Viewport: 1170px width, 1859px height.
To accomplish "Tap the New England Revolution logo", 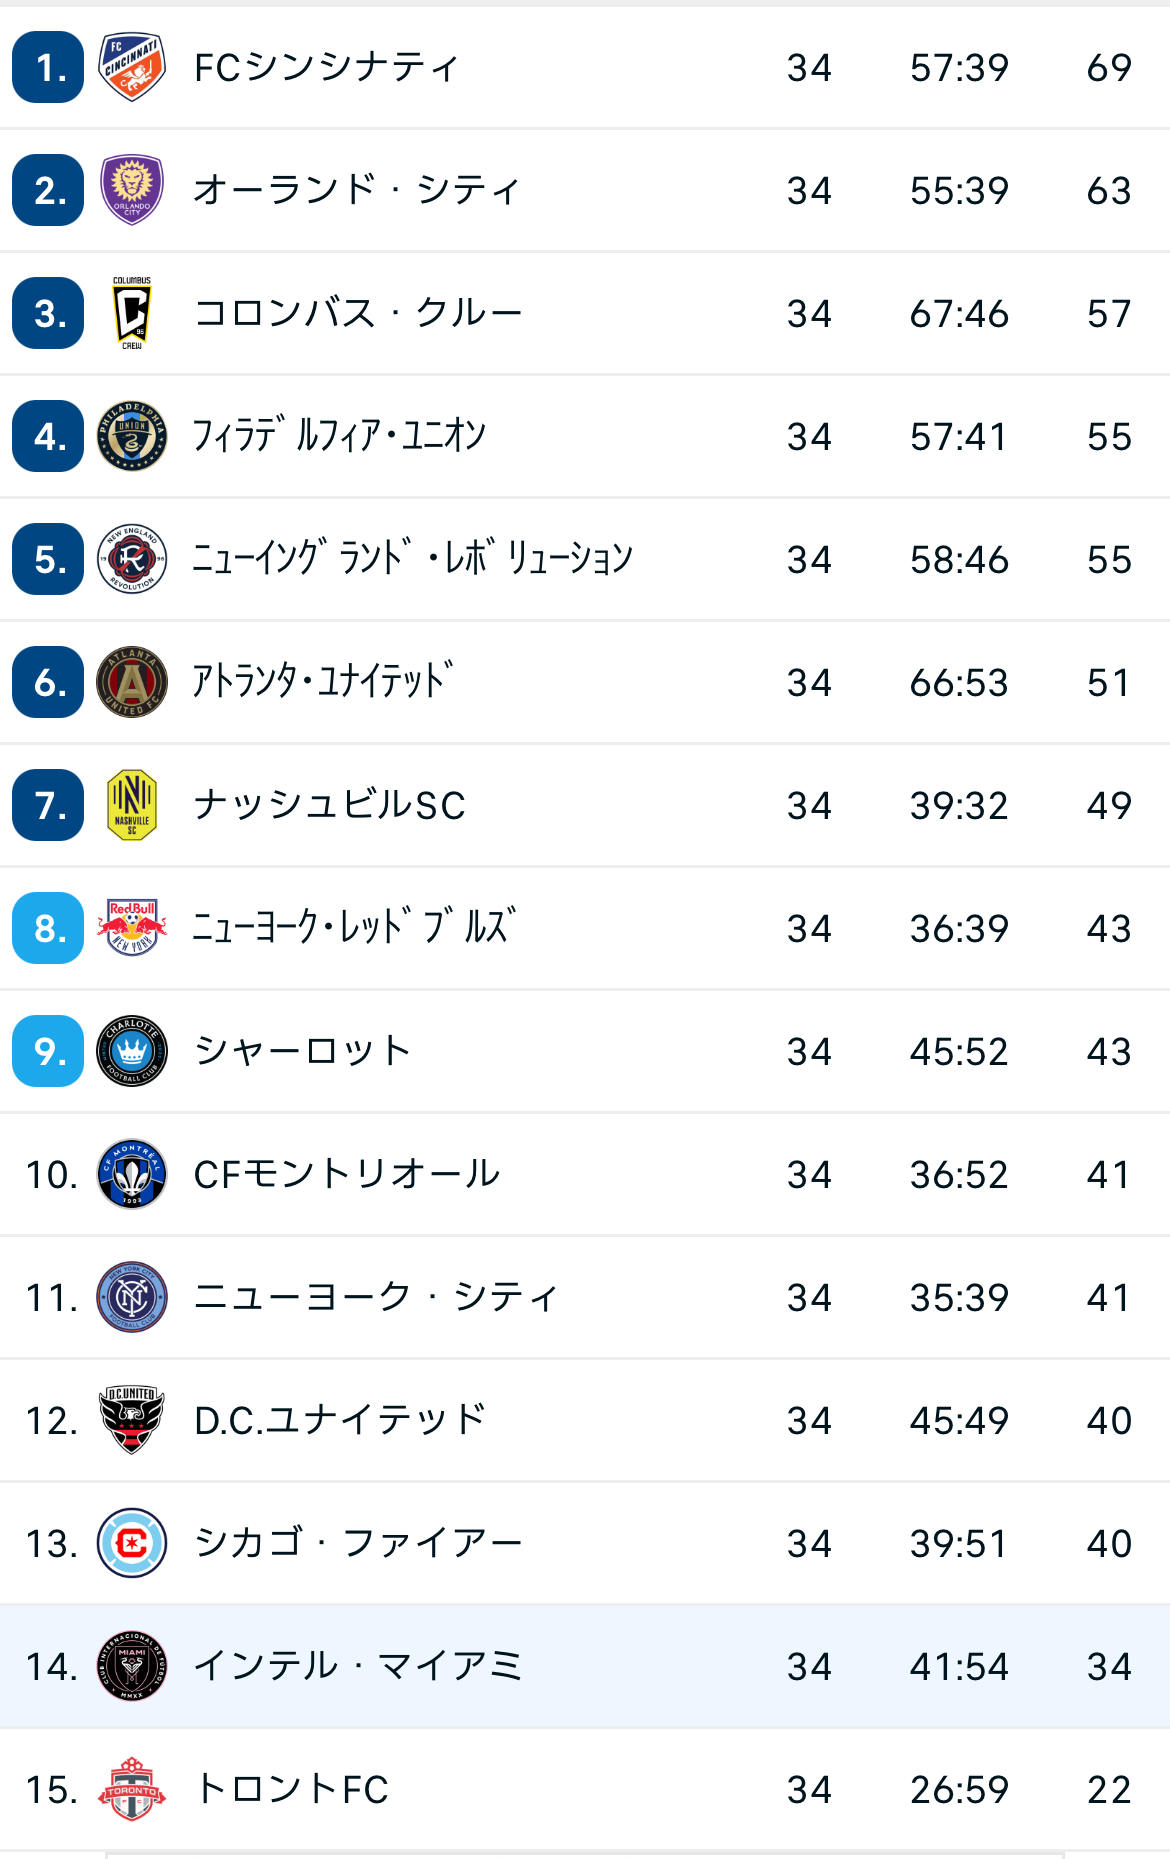I will point(132,559).
